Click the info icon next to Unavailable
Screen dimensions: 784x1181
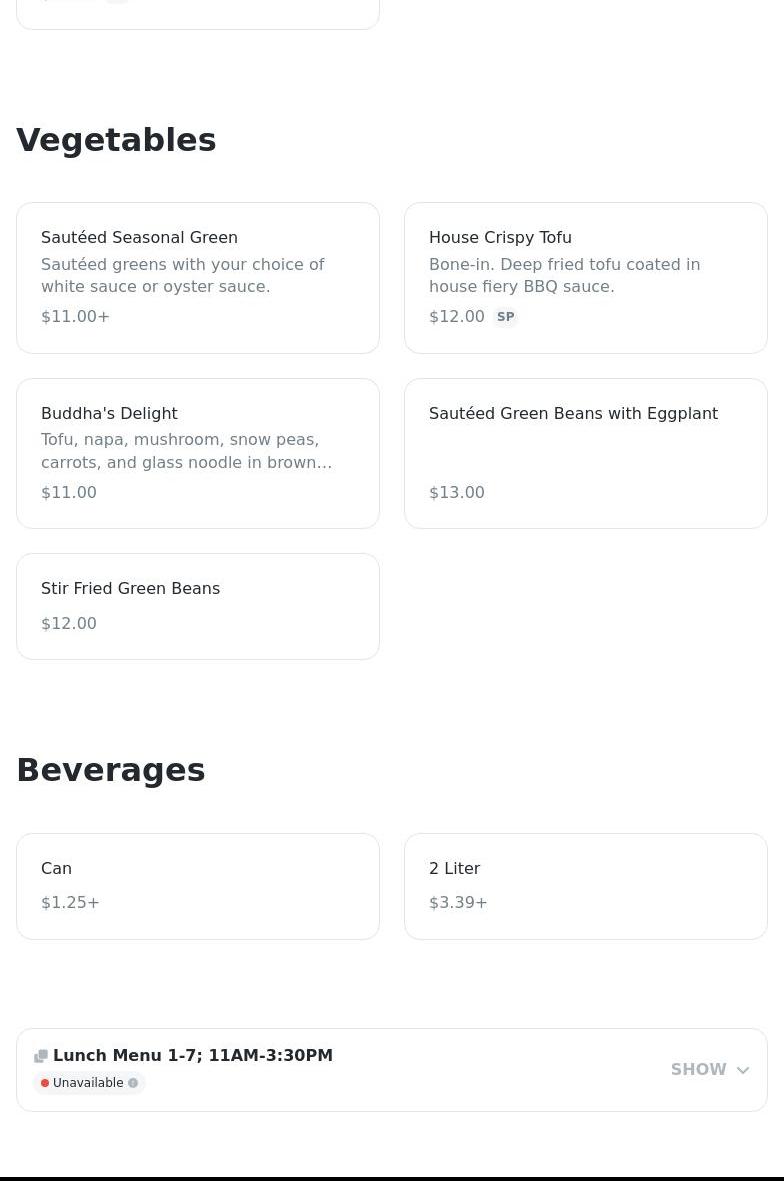point(133,1083)
